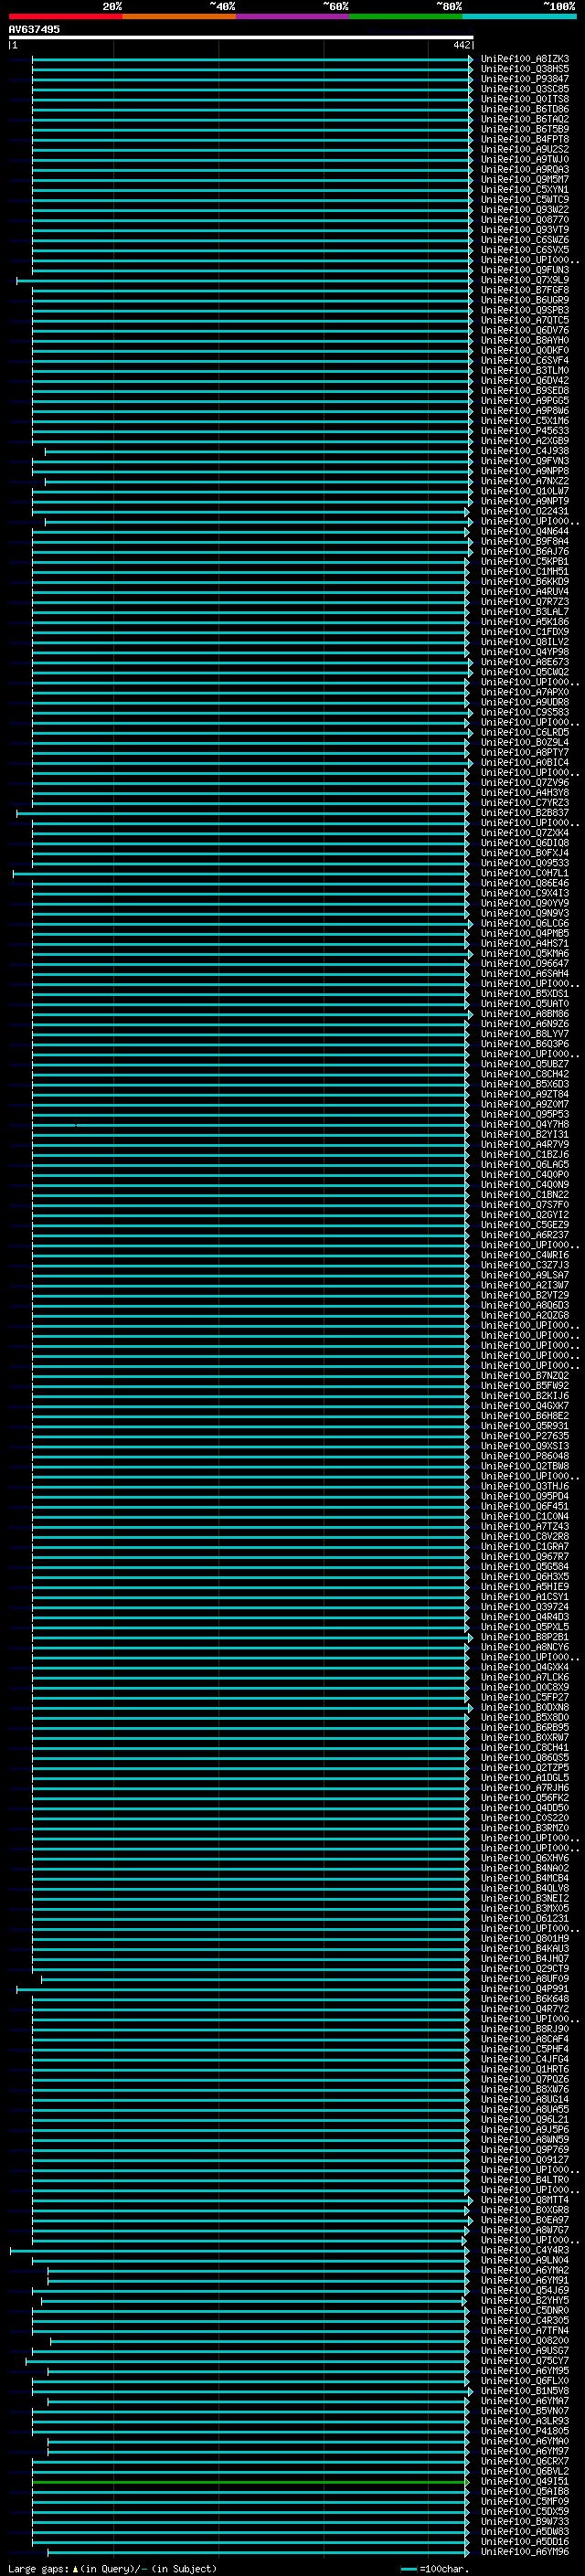This screenshot has width=585, height=2576.
Task: Click hit UniRef100_Q08770
Action: [x=525, y=220]
